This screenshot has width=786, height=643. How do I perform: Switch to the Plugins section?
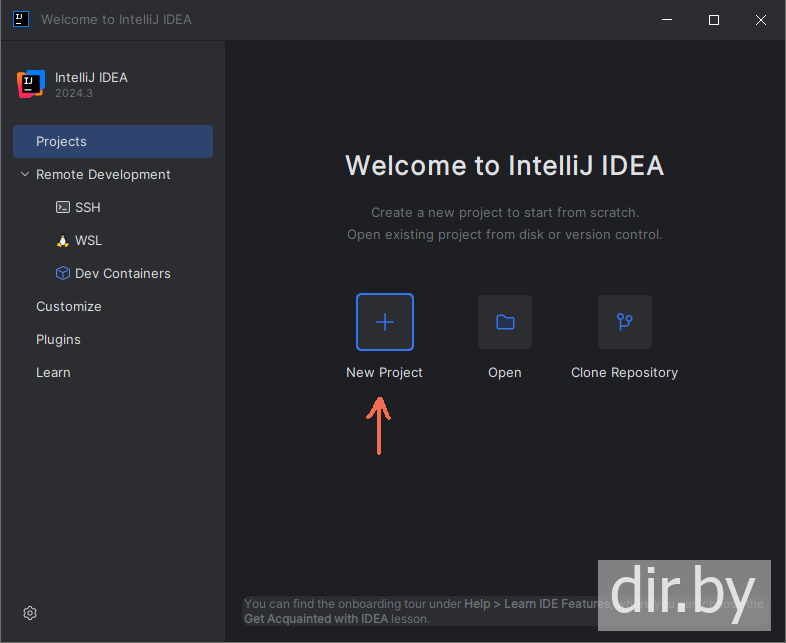click(x=58, y=340)
